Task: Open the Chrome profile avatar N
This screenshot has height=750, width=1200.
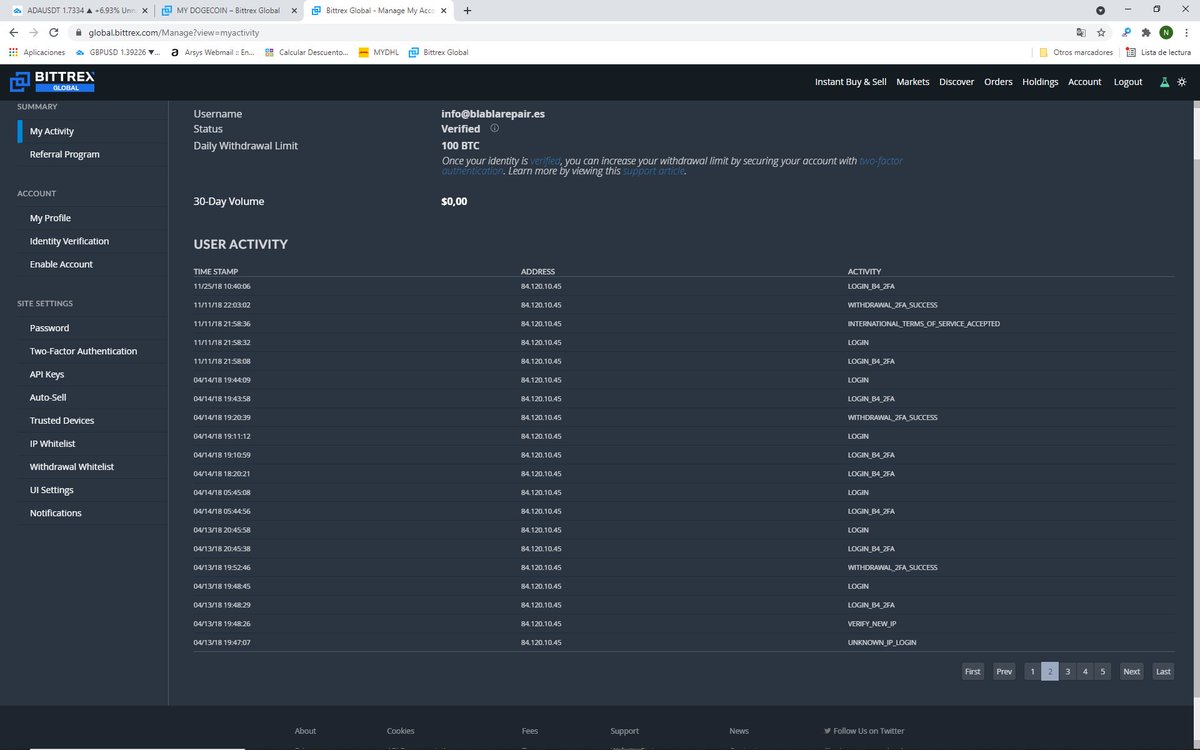Action: [1166, 32]
